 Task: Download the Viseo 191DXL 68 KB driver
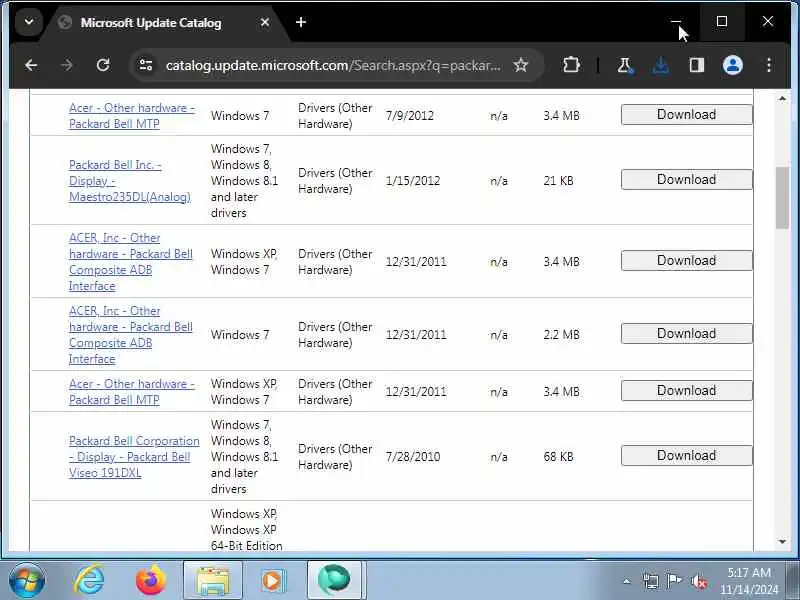tap(686, 456)
